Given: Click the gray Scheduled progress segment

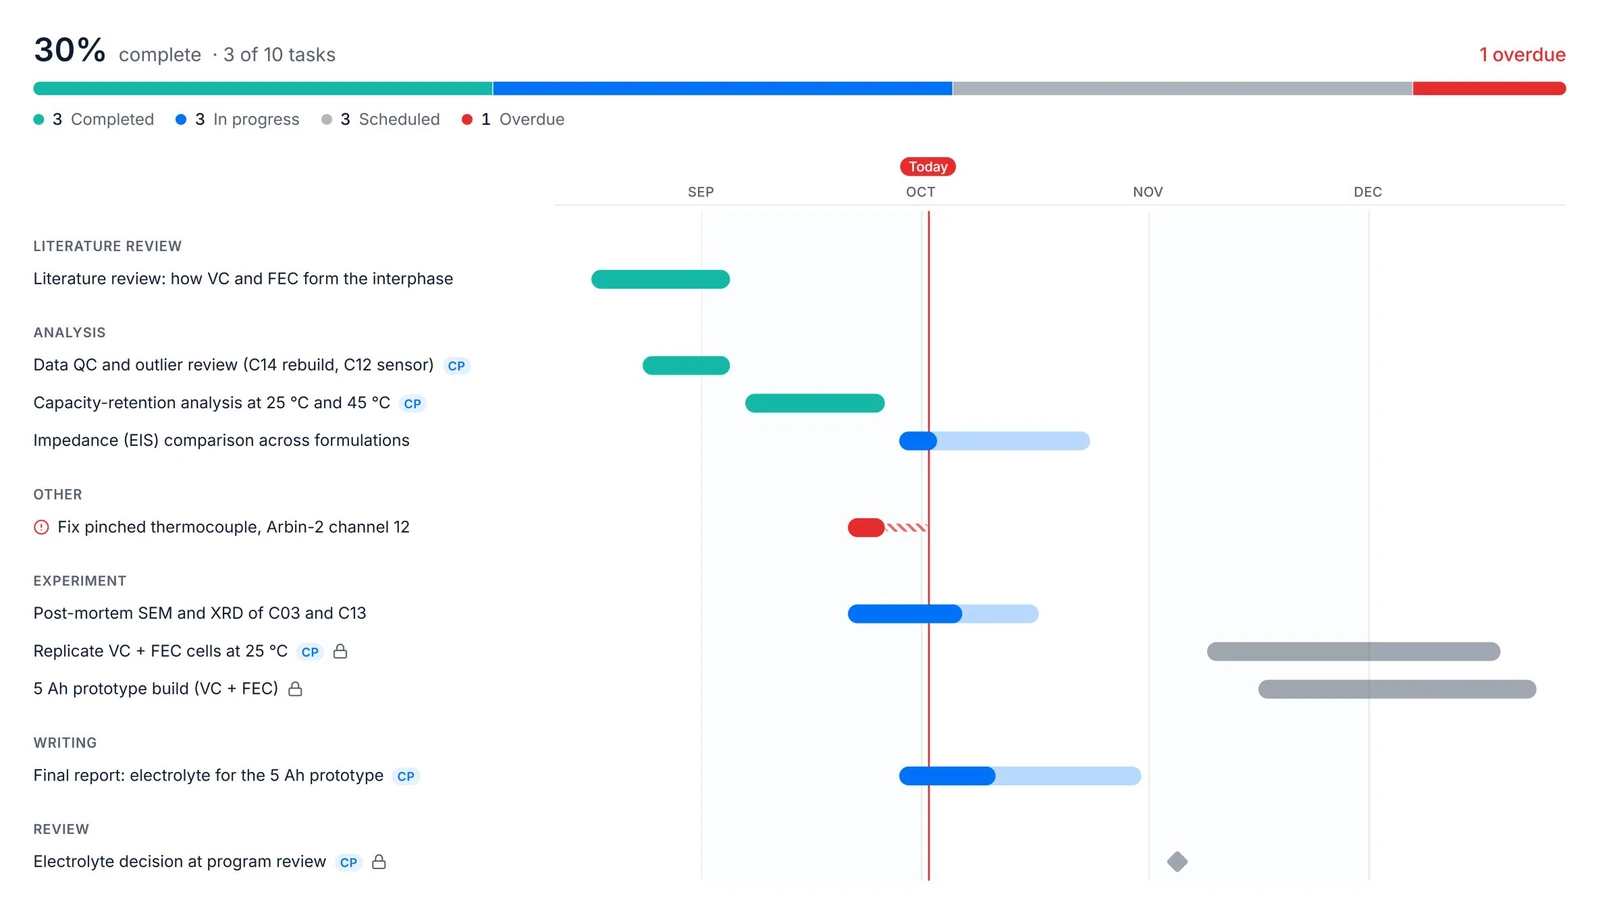Looking at the screenshot, I should pyautogui.click(x=1182, y=89).
